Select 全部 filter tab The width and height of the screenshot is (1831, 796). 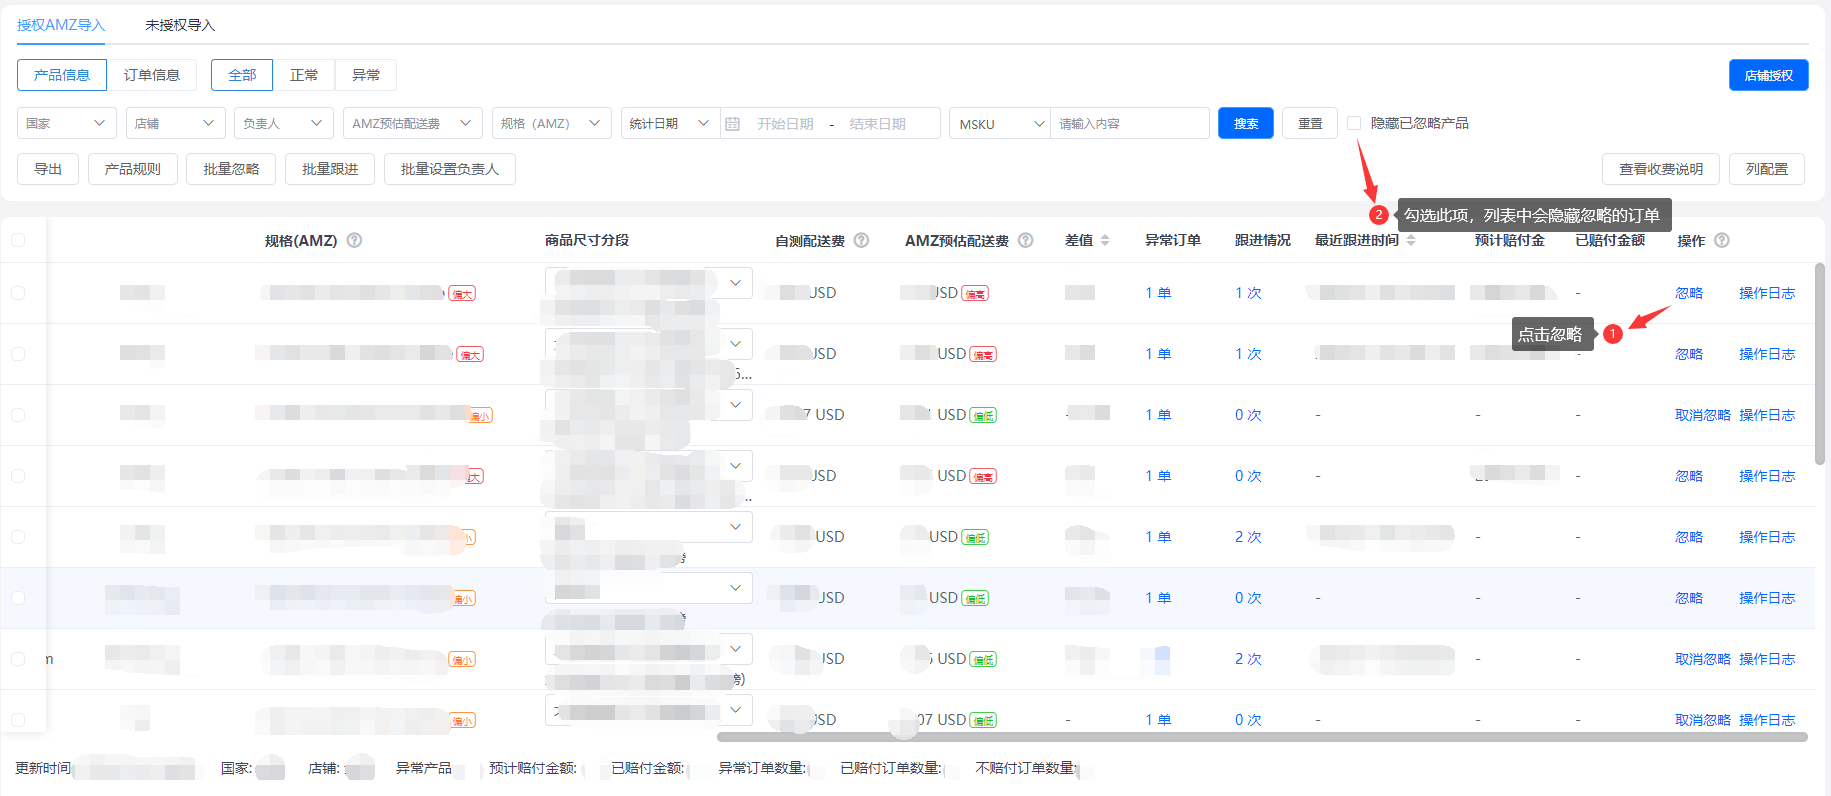coord(242,75)
